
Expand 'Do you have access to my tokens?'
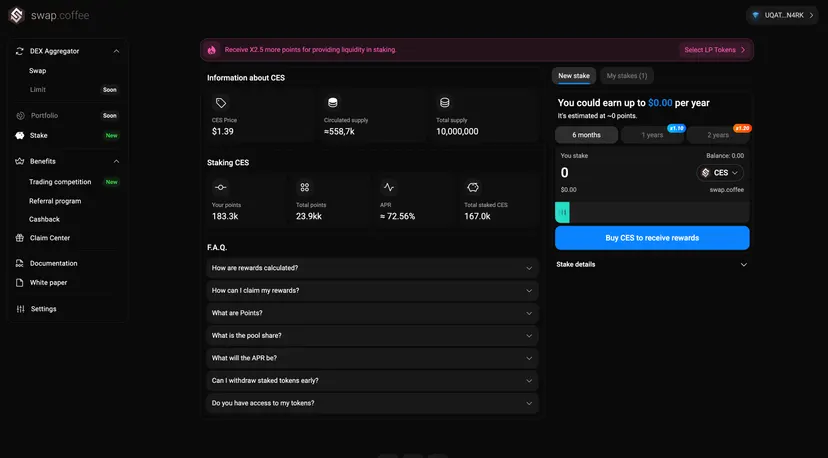tap(372, 404)
